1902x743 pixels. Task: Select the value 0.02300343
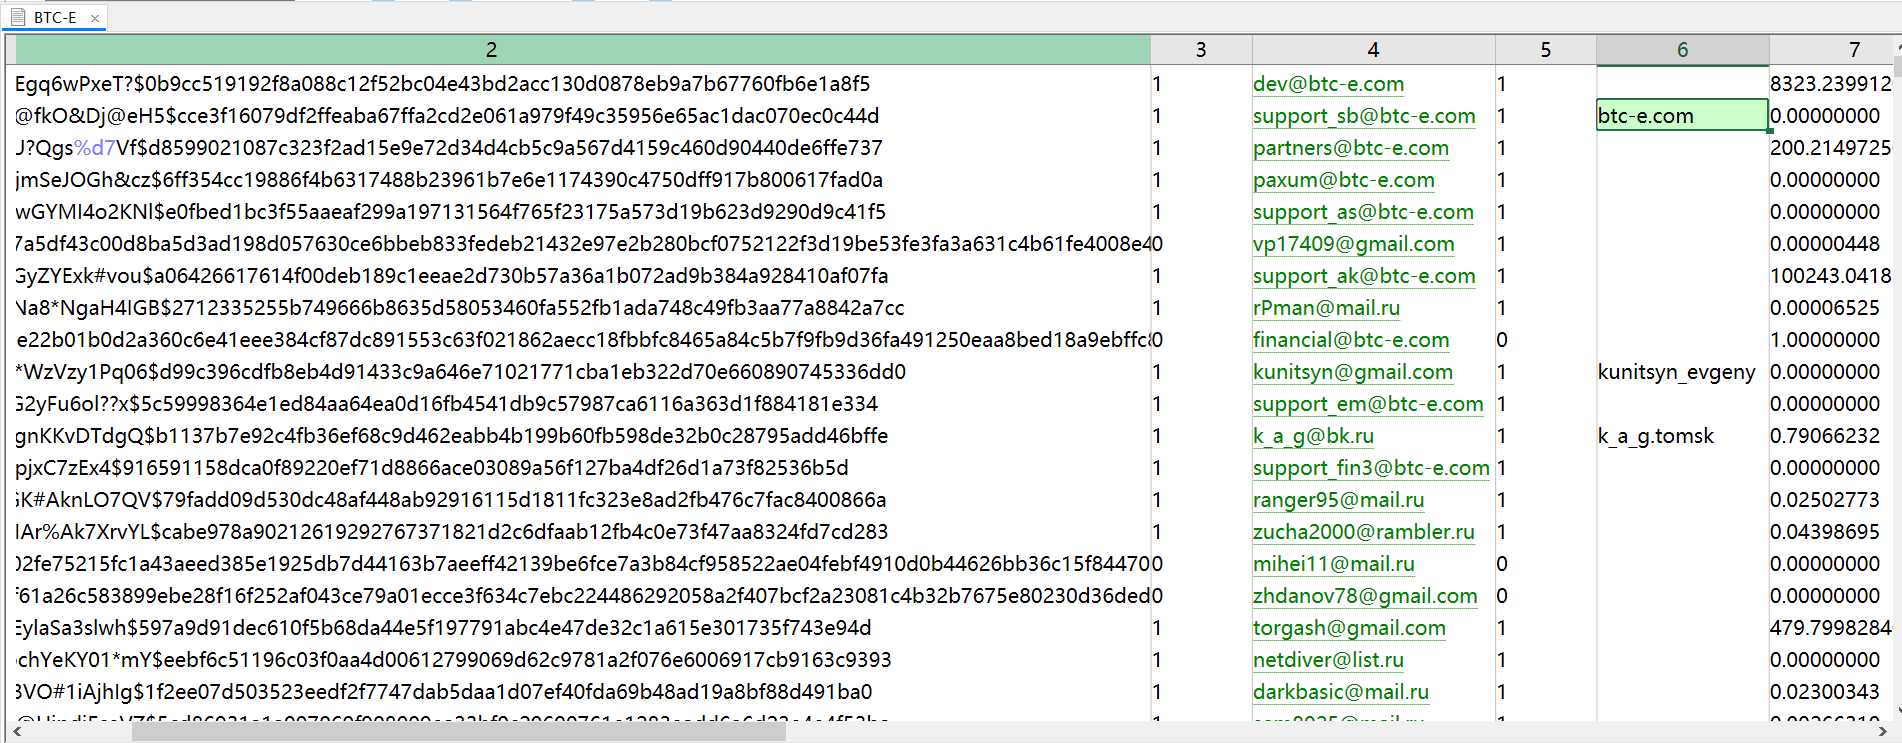[x=1825, y=692]
